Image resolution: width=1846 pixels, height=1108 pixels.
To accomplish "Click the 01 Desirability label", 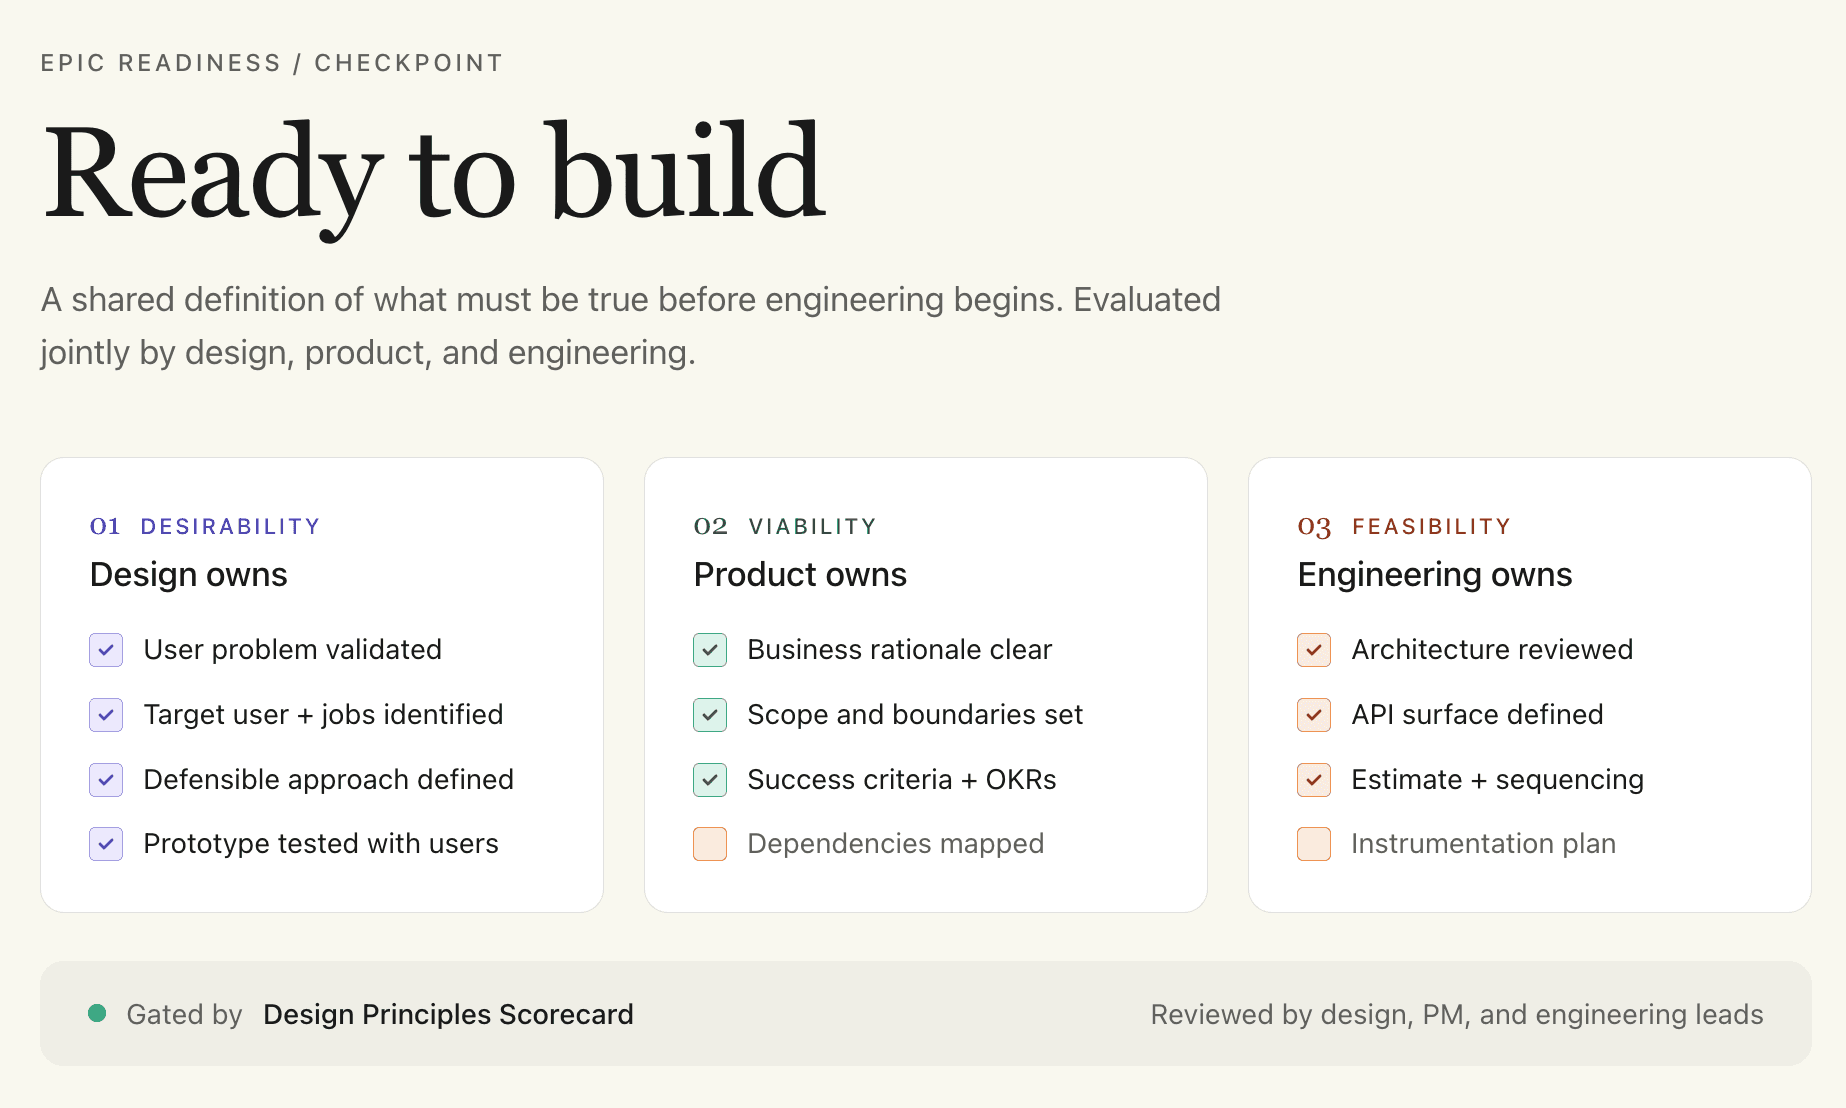I will tap(205, 526).
